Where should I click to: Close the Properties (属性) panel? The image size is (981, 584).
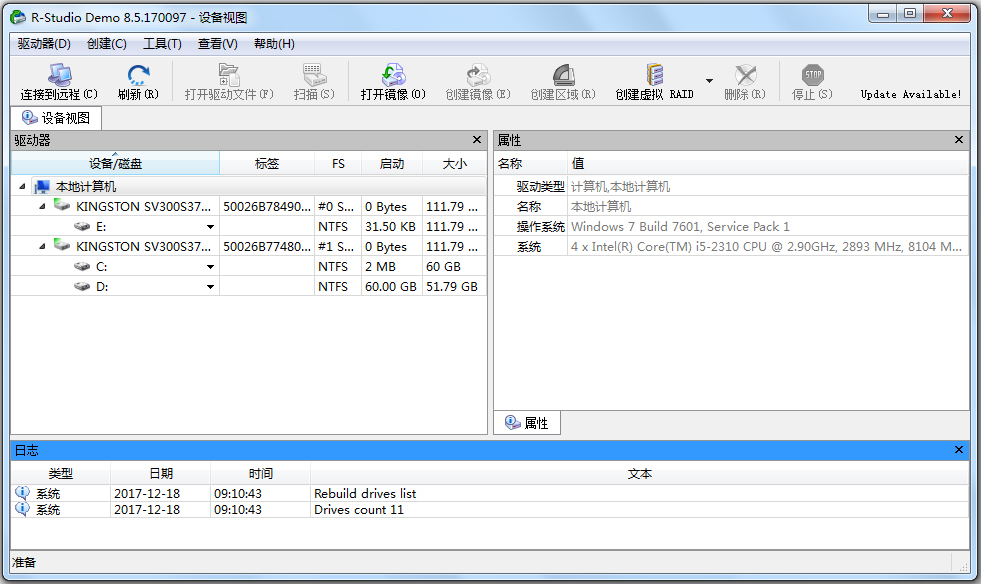coord(958,140)
